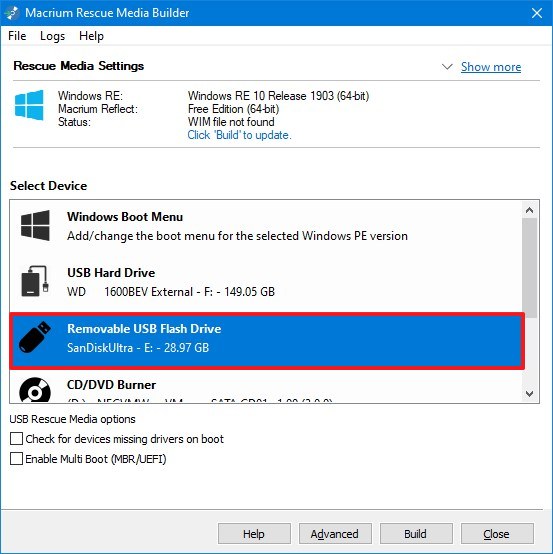Close the Rescue Media Builder window
The width and height of the screenshot is (553, 554).
pos(537,13)
